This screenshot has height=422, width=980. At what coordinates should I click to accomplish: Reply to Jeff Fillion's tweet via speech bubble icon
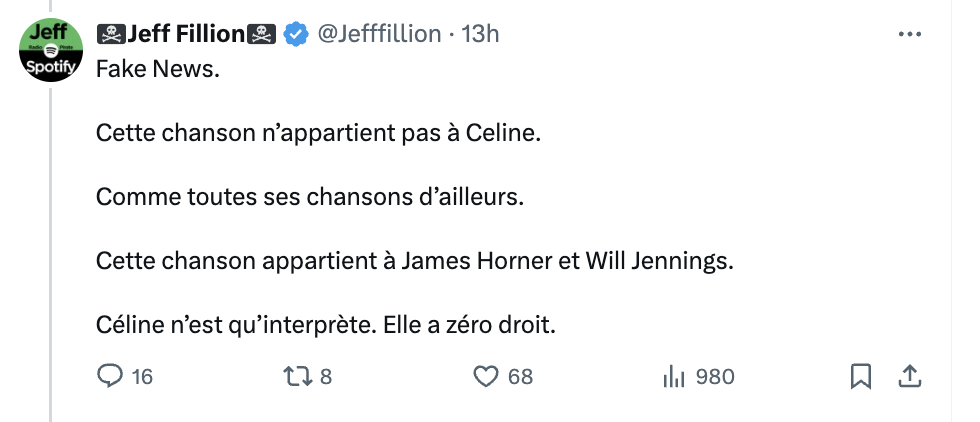coord(109,376)
